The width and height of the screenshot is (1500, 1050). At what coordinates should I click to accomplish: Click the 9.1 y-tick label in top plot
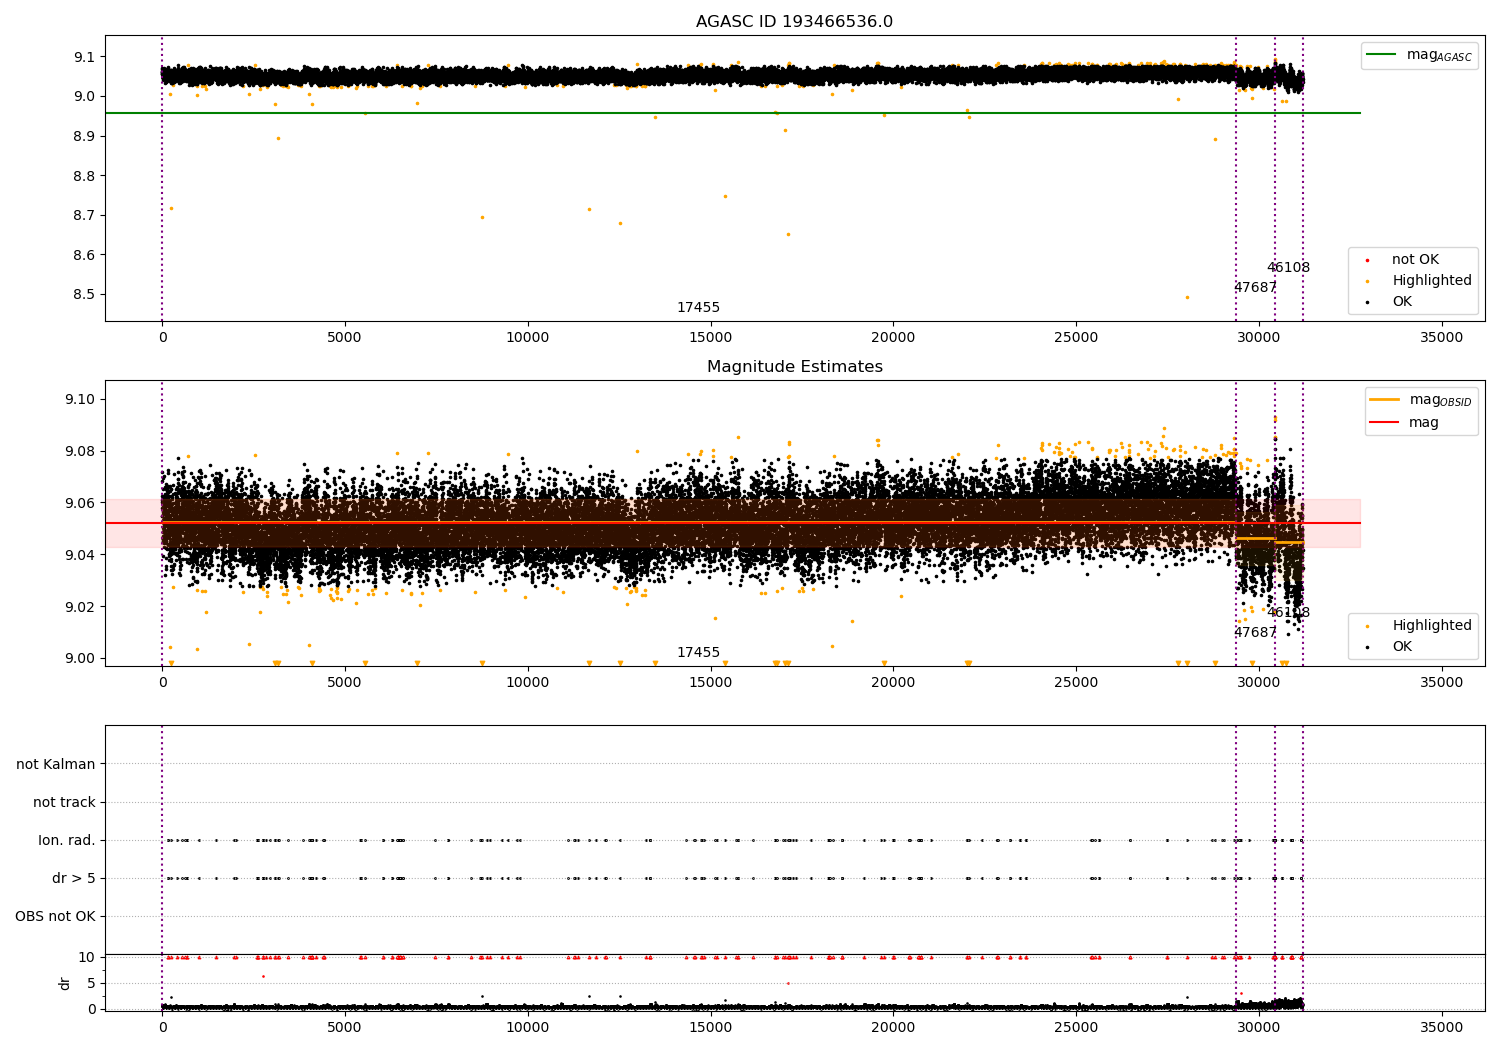click(x=85, y=57)
